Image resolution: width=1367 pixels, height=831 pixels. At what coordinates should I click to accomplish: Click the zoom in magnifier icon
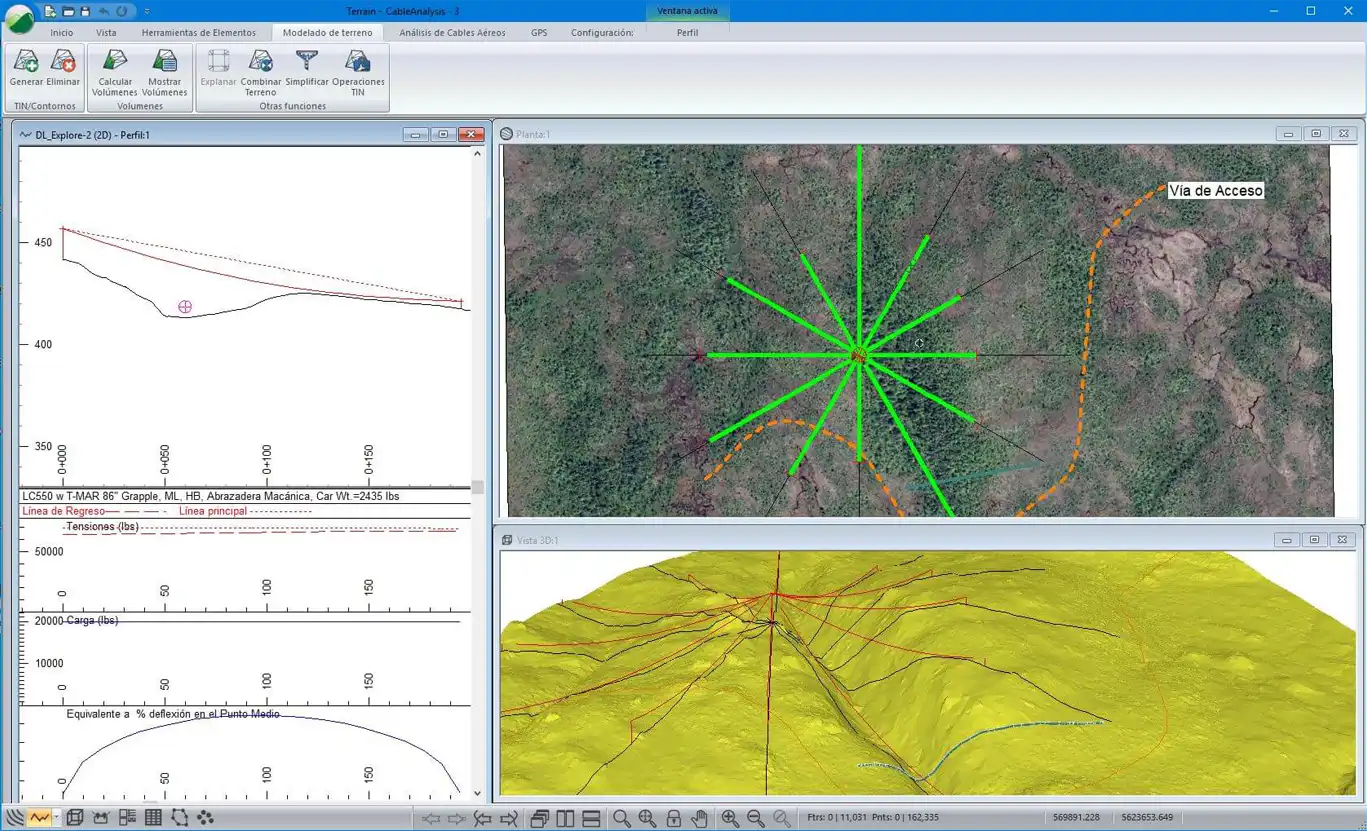point(730,818)
